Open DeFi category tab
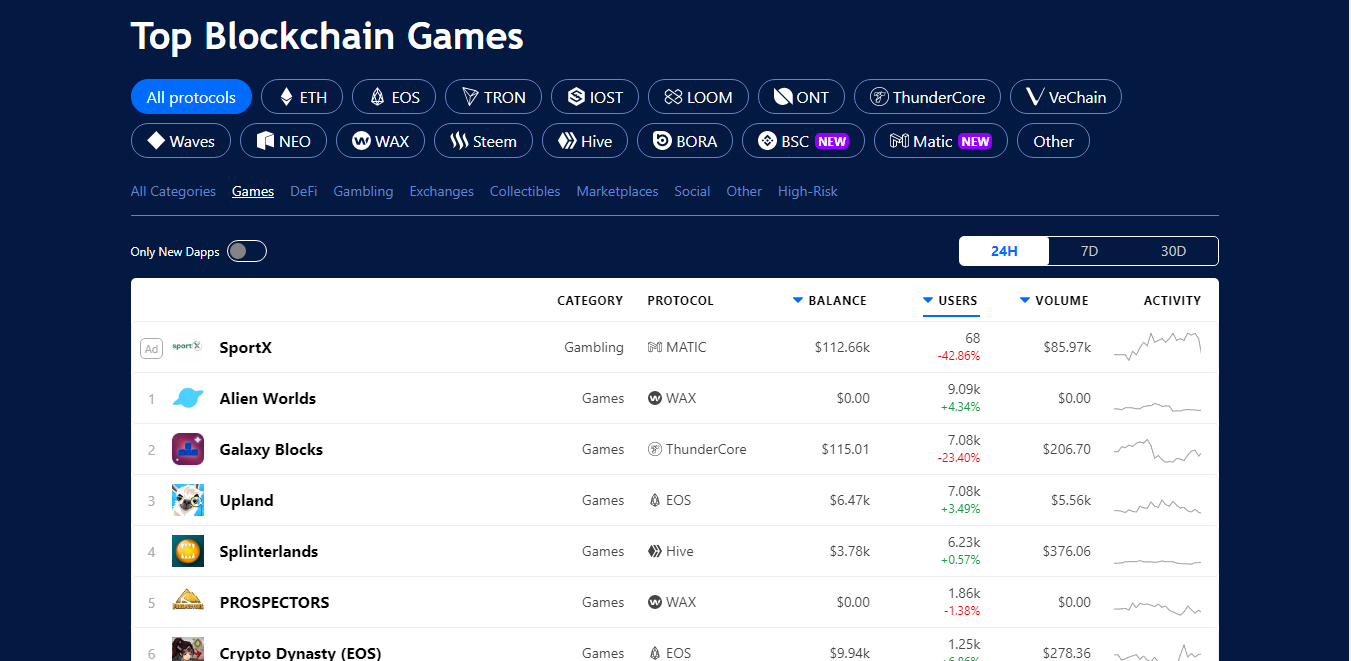 coord(304,191)
